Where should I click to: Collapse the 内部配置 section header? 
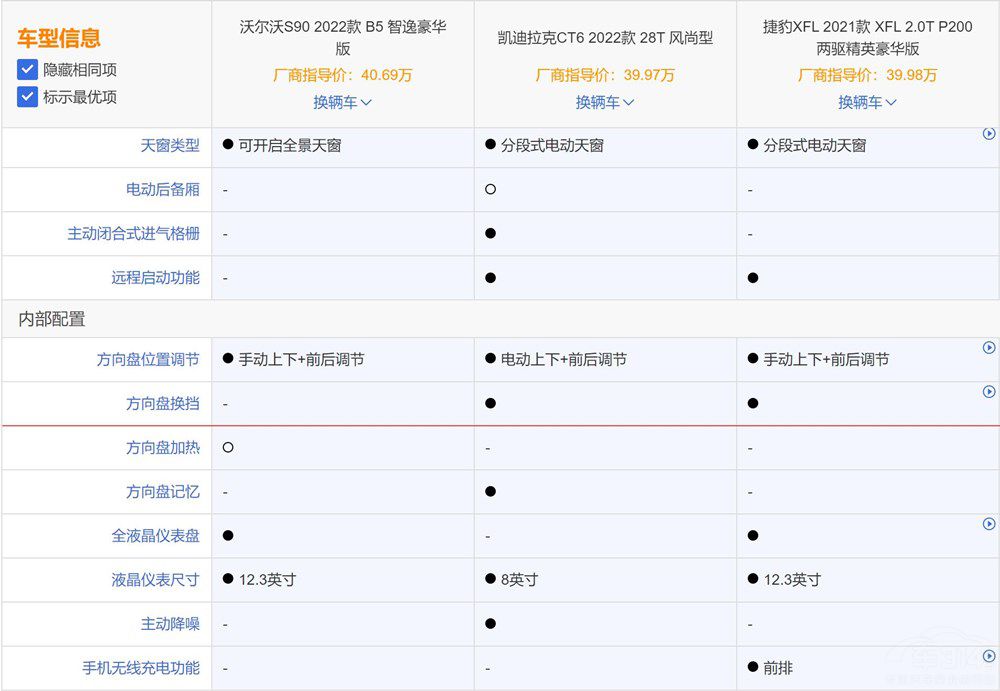50,320
